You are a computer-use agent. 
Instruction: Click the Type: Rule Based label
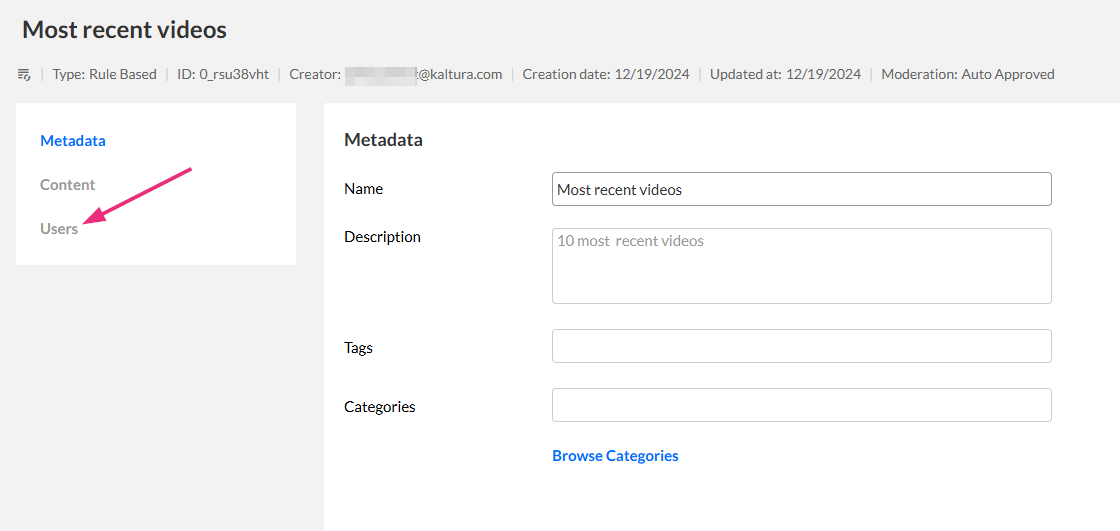(x=104, y=74)
